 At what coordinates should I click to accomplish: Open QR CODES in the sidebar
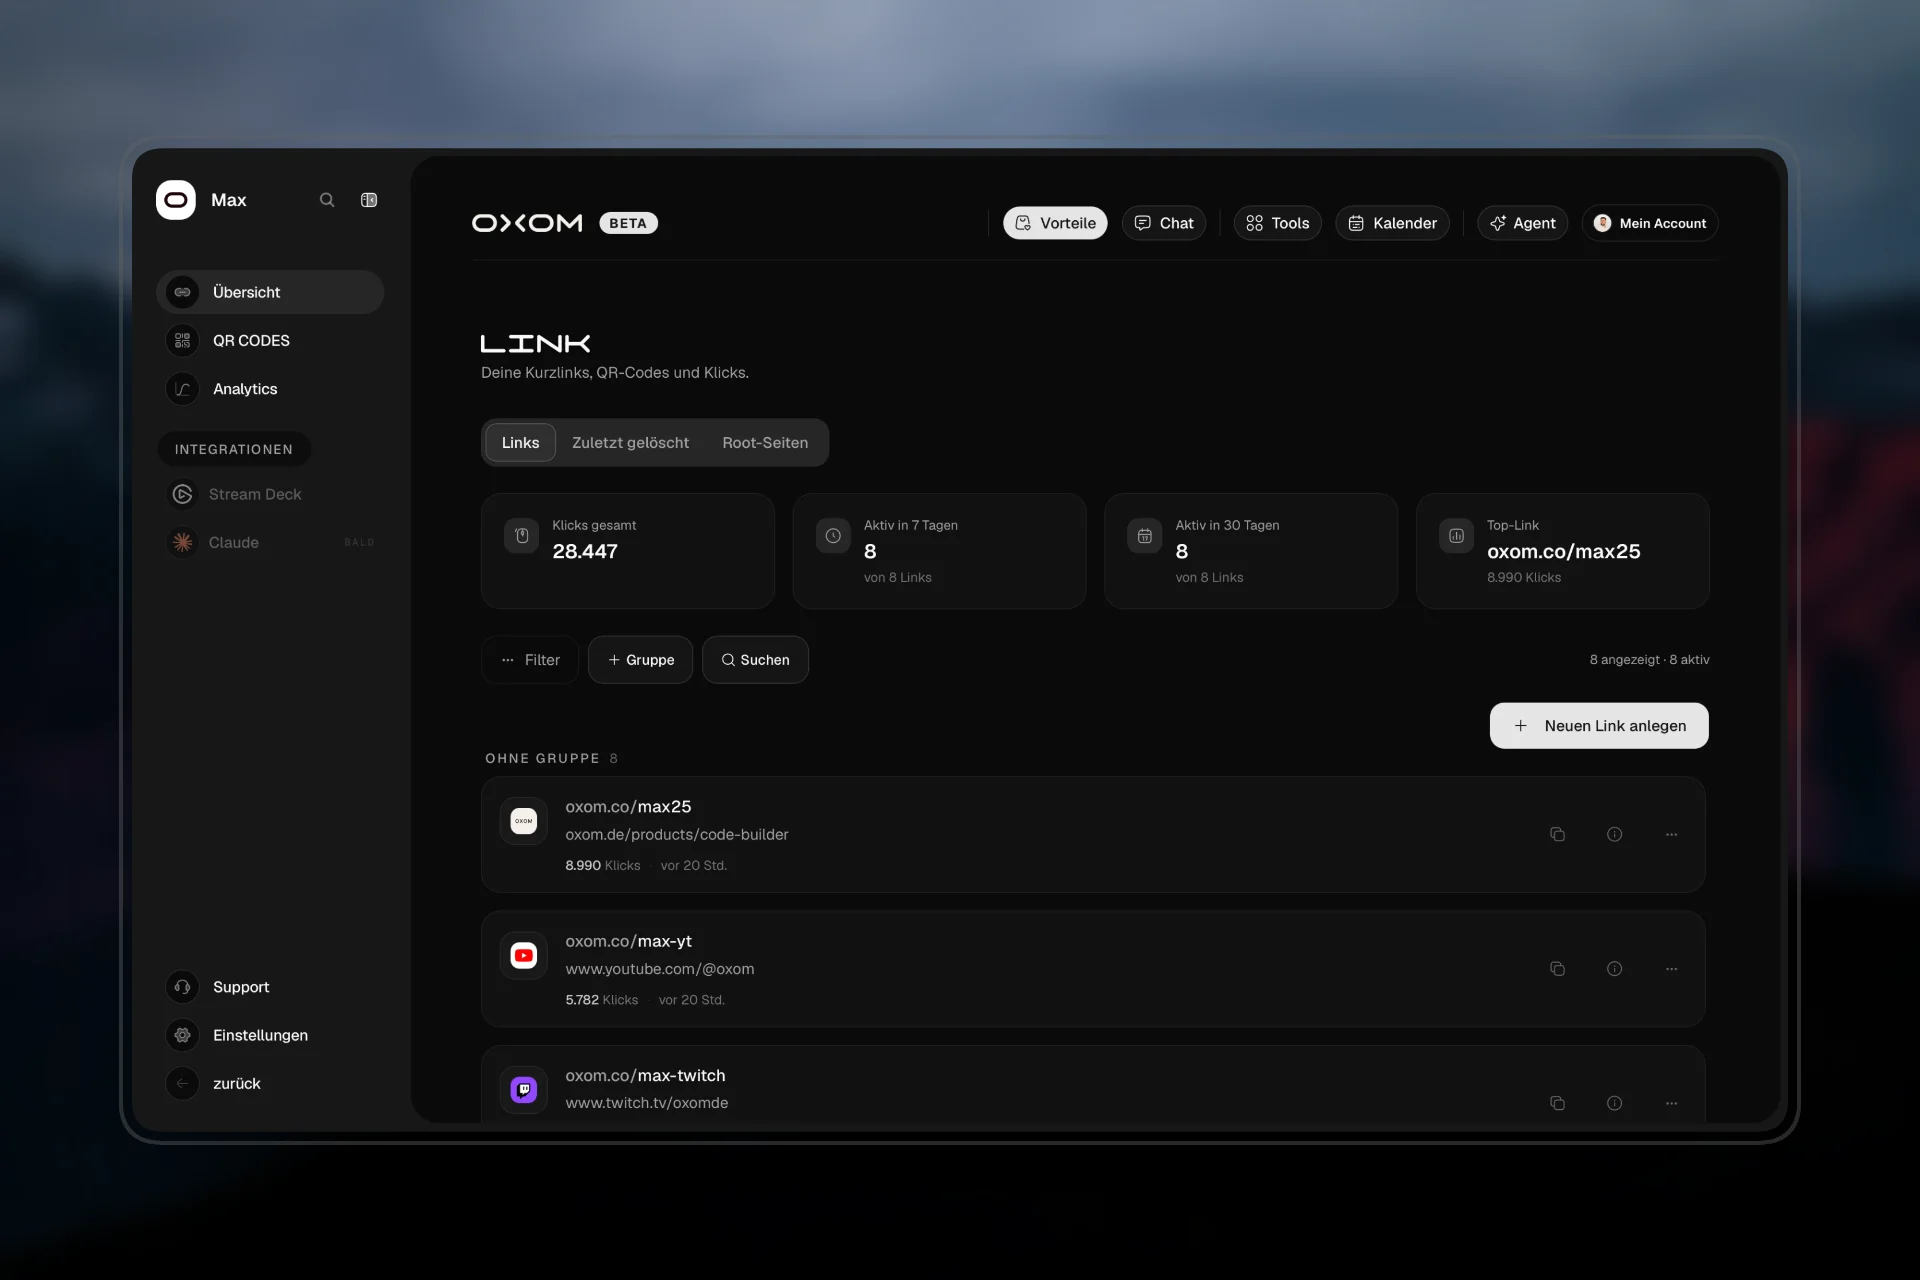[x=270, y=341]
